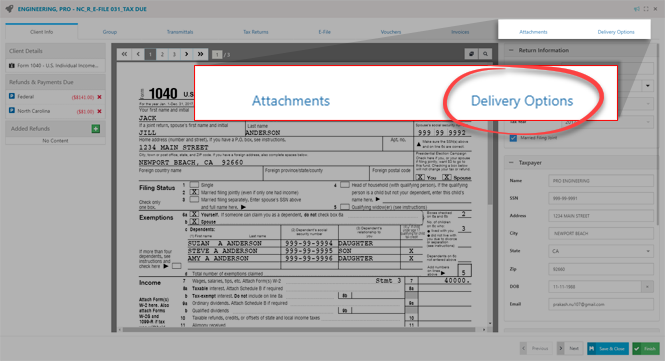The image size is (665, 361).
Task: Go to previous page in viewer
Action: click(x=138, y=54)
